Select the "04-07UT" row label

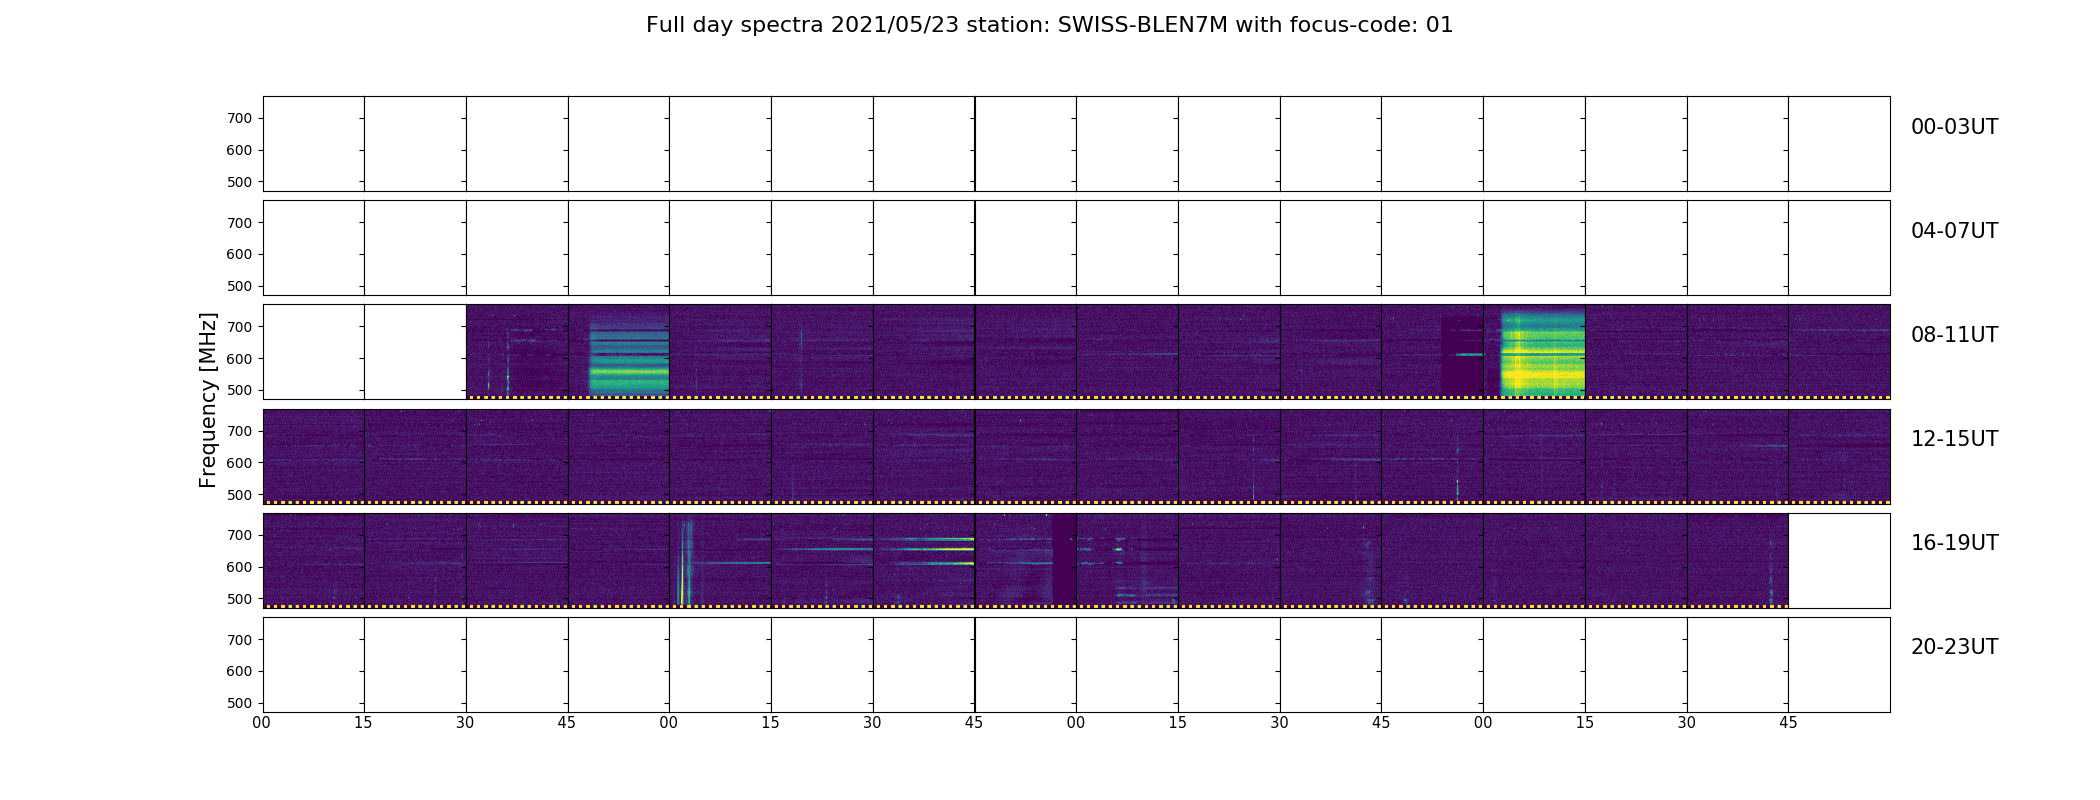[1954, 231]
